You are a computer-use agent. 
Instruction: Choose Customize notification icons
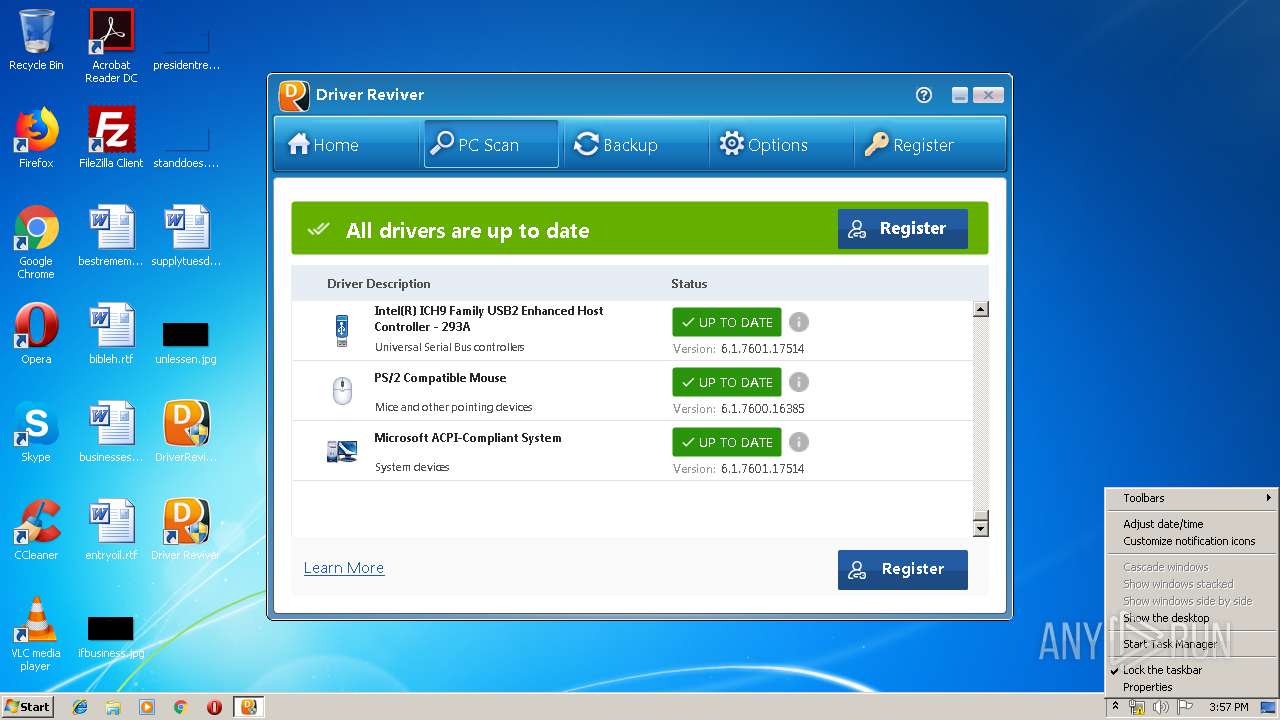tap(1192, 541)
